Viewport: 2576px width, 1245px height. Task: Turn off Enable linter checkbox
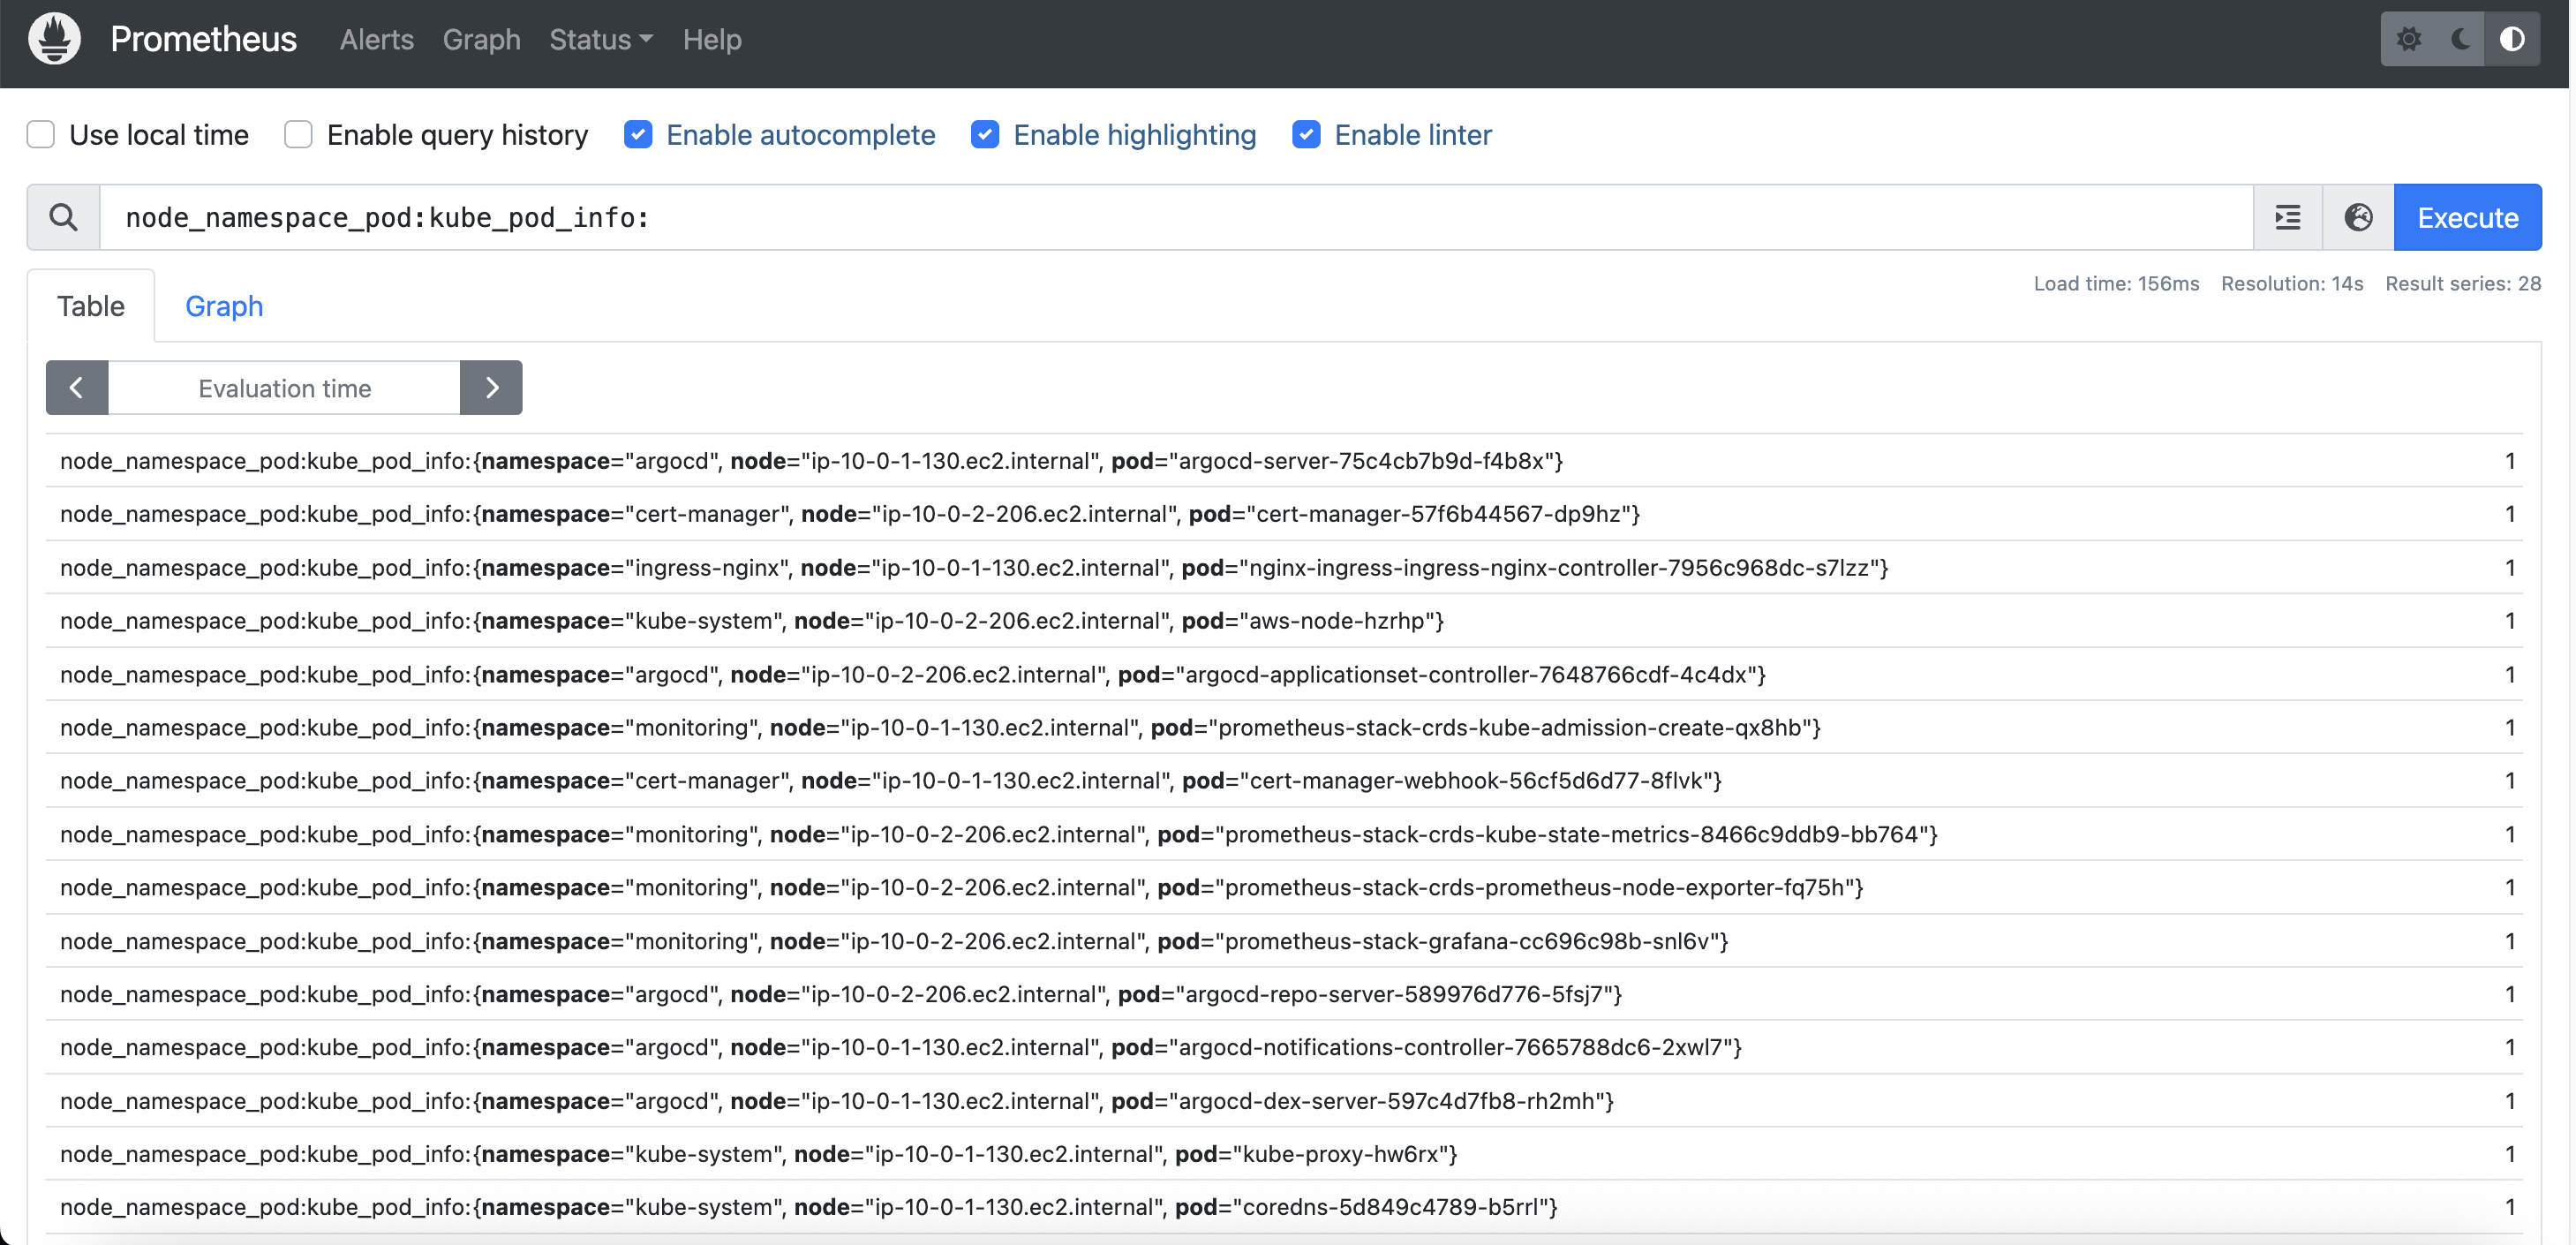(1306, 134)
